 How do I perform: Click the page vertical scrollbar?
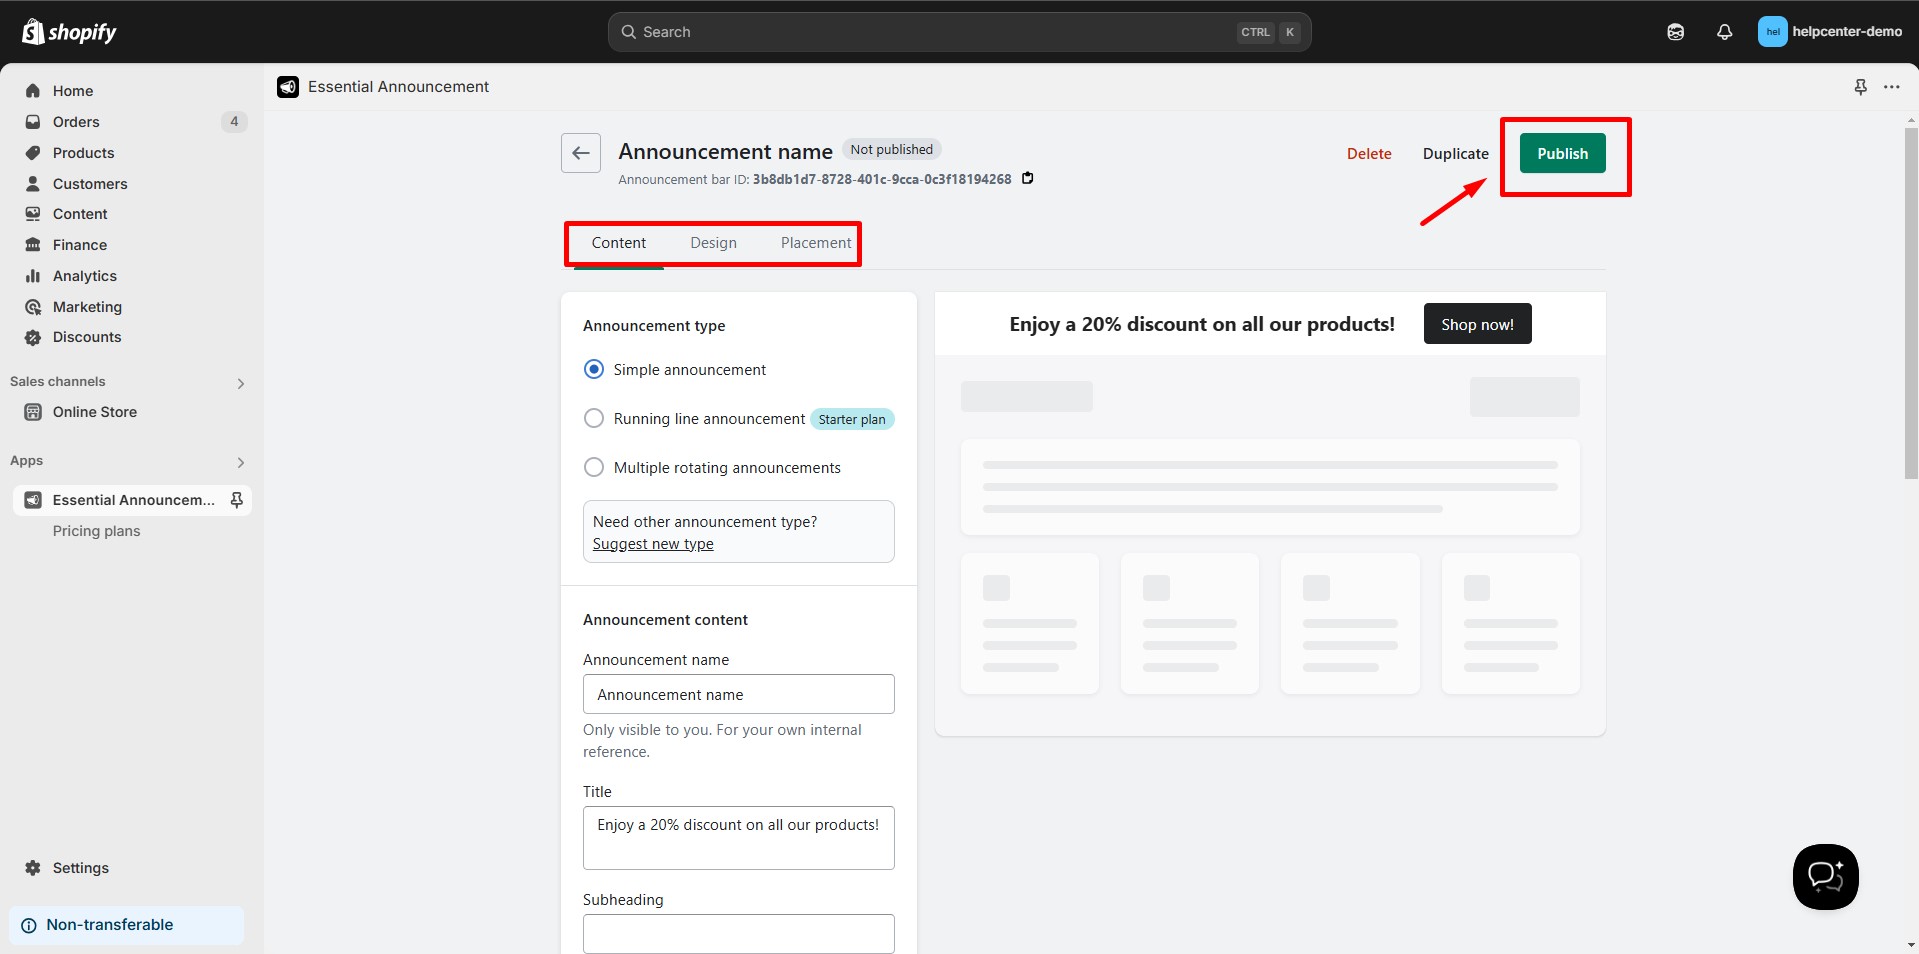1910,300
